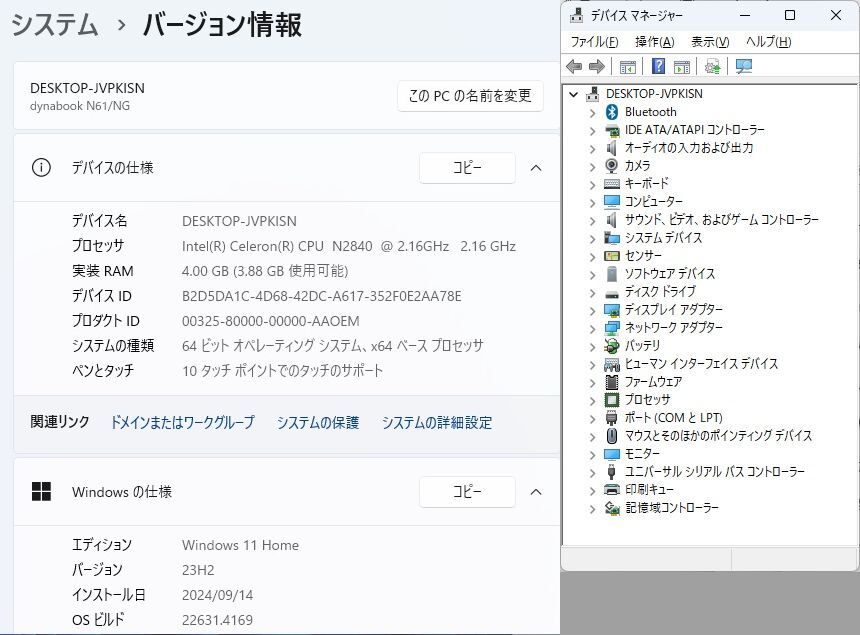Image resolution: width=860 pixels, height=635 pixels.
Task: Click the Windows logo beside Windows の仕様
Action: (x=41, y=491)
